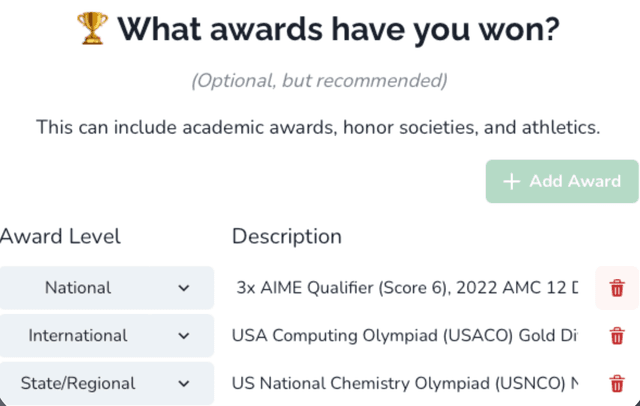Click the trophy emoji icon
This screenshot has height=406, width=640.
93,29
